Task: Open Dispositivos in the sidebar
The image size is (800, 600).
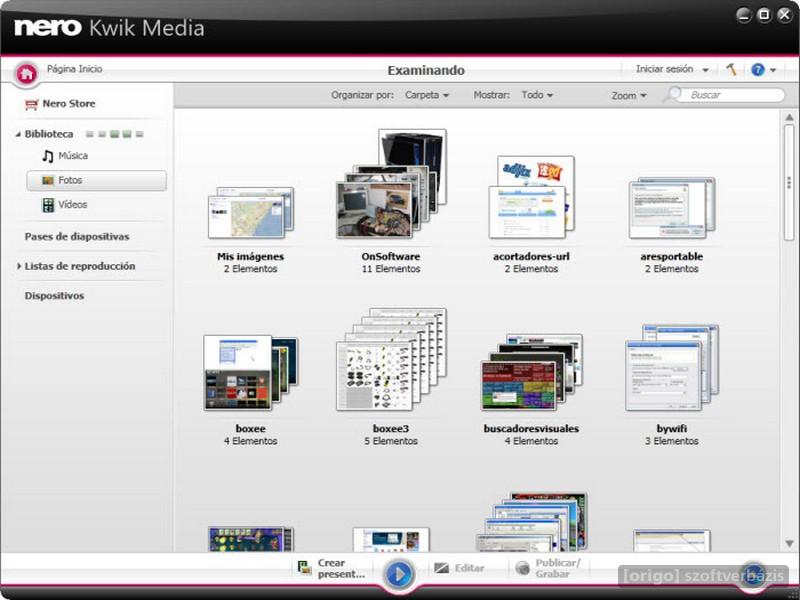Action: pos(55,296)
